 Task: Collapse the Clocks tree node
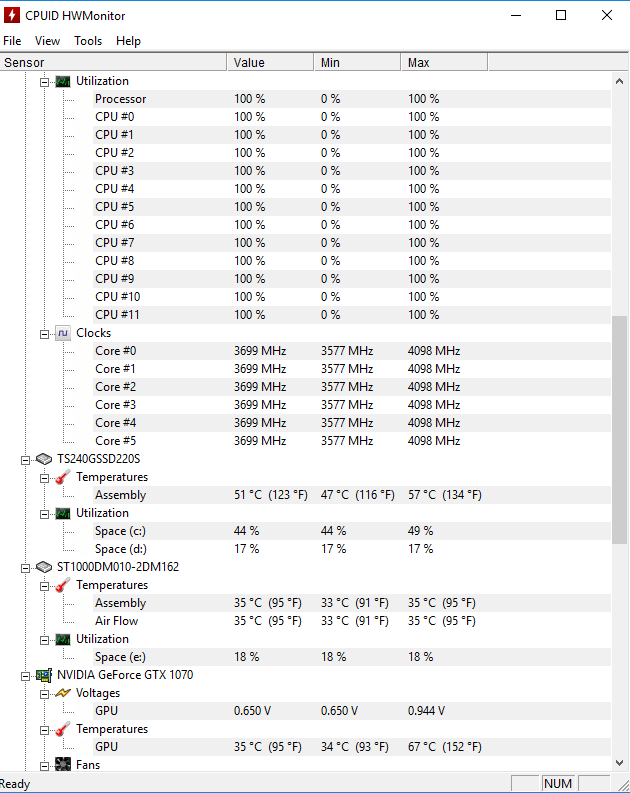click(45, 333)
